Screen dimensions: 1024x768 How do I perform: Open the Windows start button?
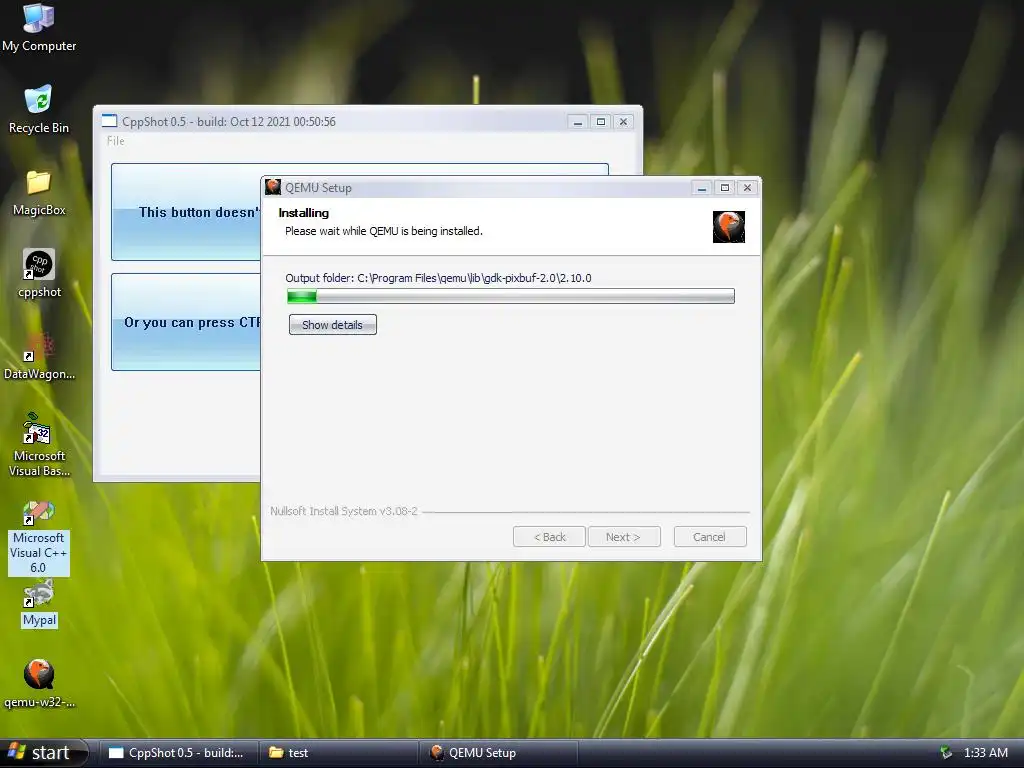[44, 753]
